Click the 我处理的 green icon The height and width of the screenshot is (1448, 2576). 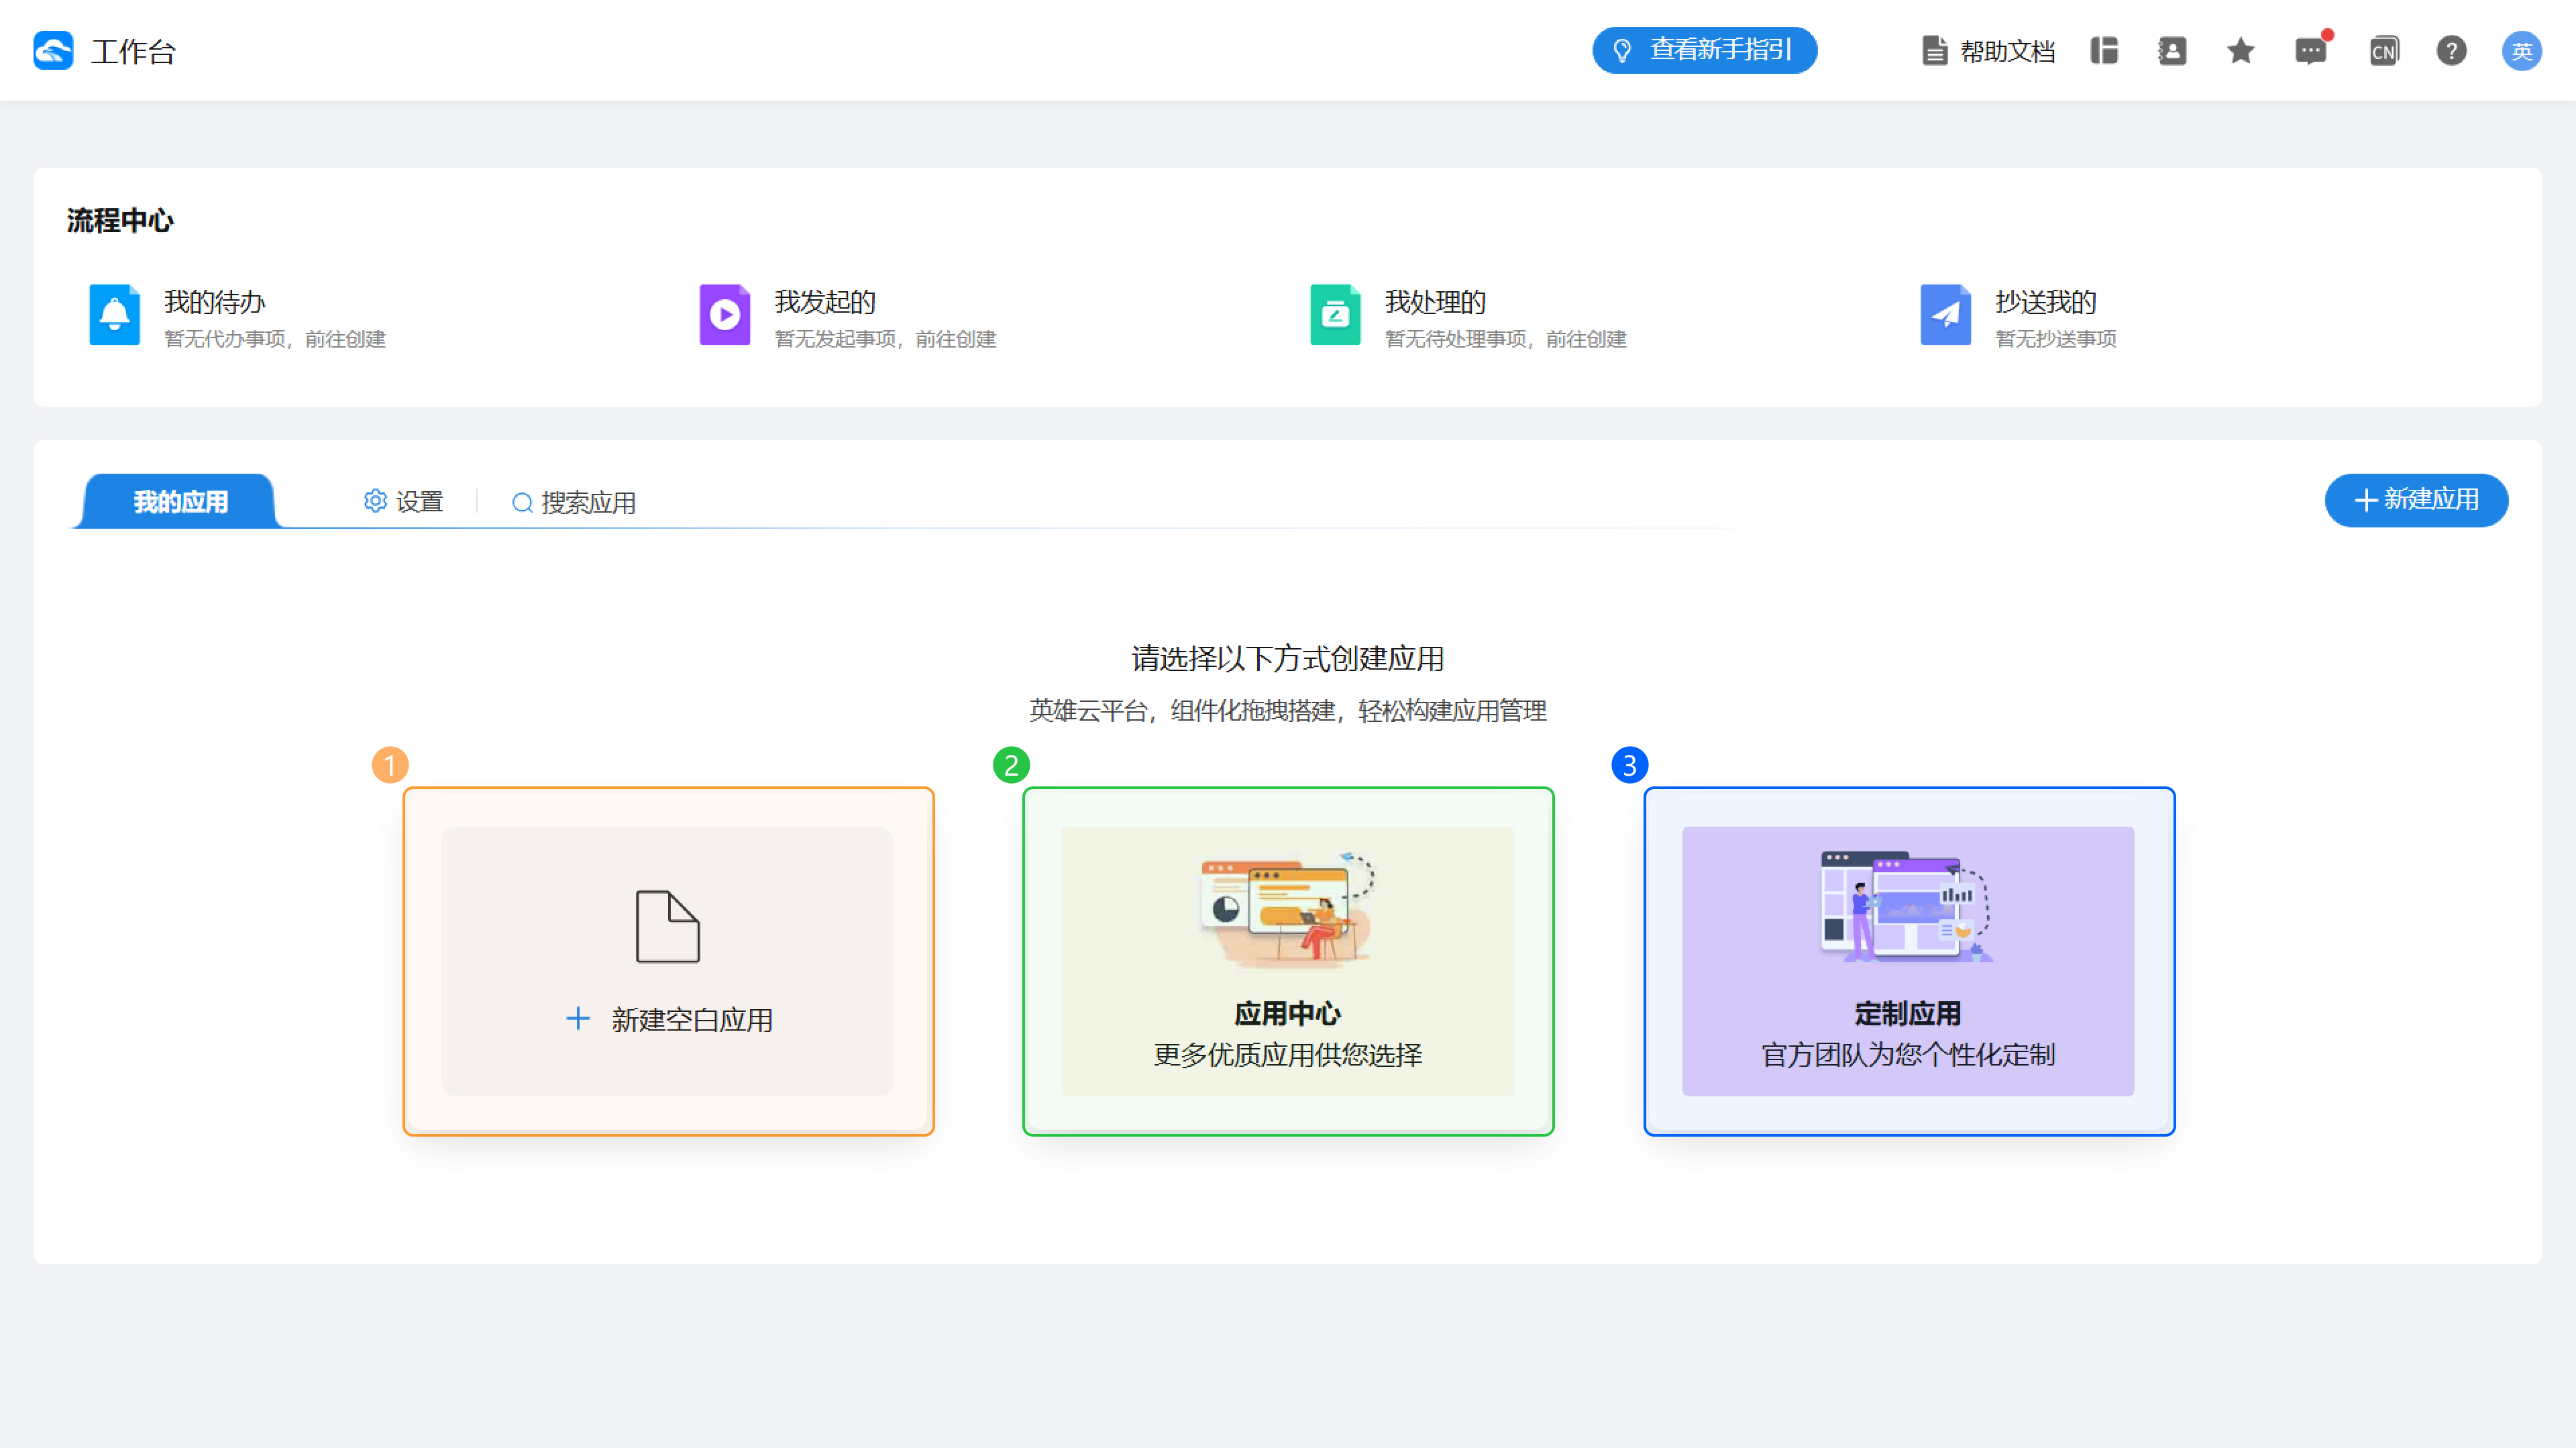(x=1335, y=314)
